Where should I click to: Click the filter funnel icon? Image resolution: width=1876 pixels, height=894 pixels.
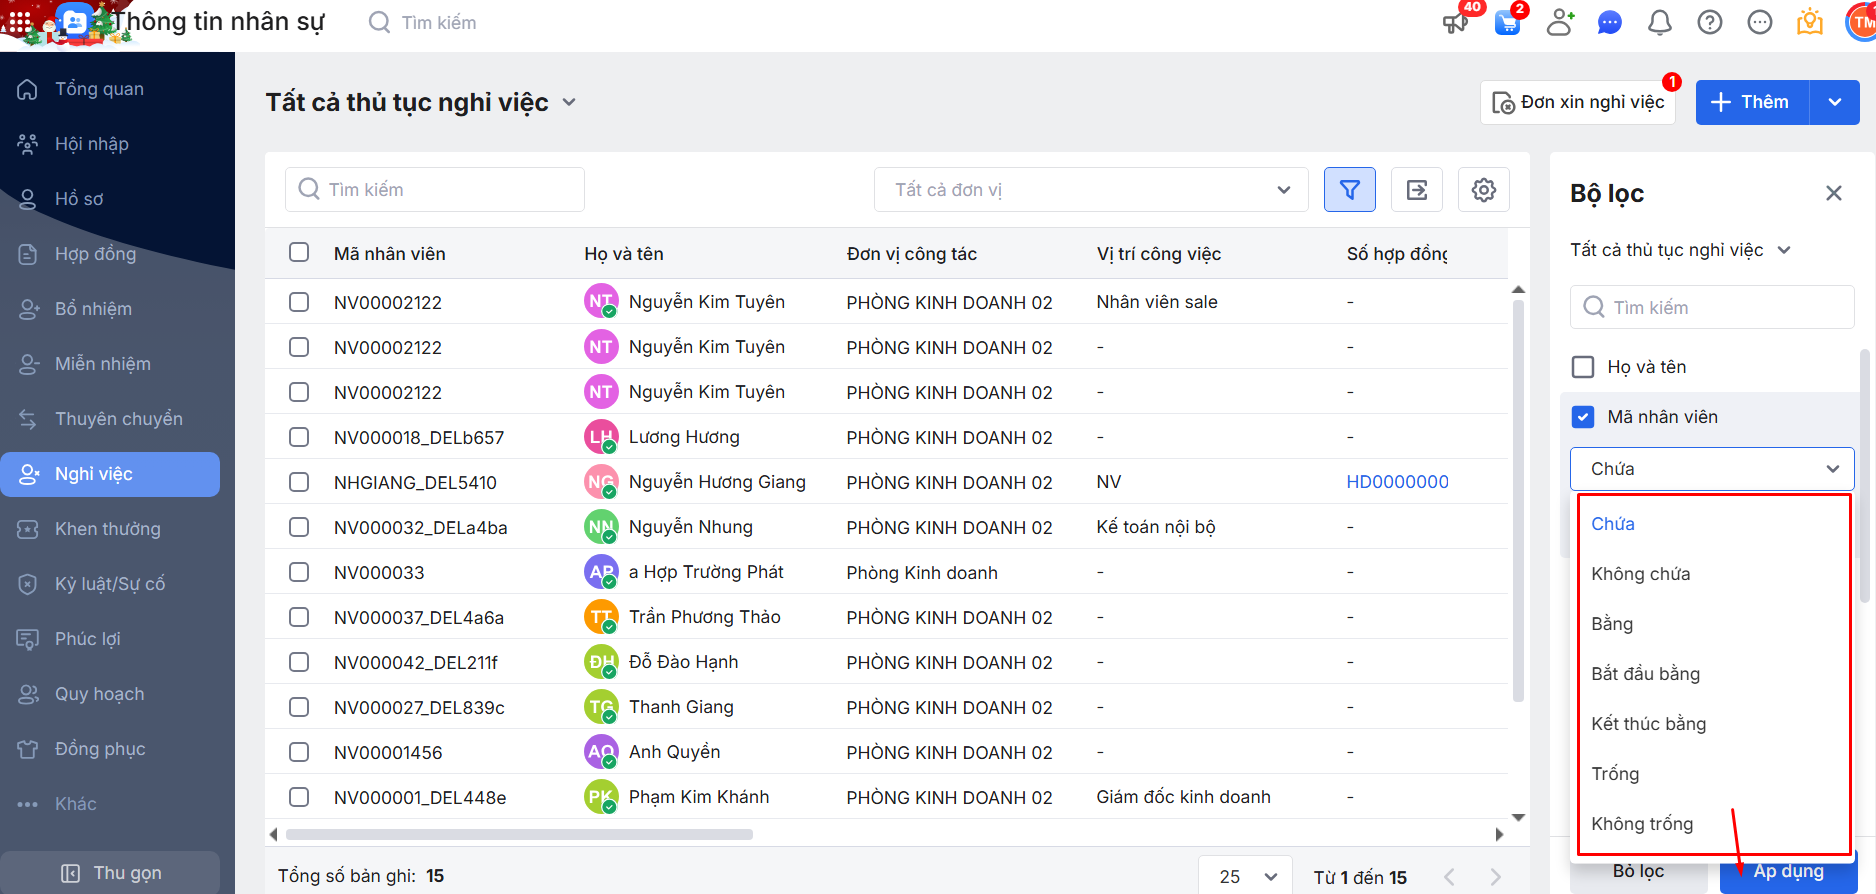[1349, 190]
